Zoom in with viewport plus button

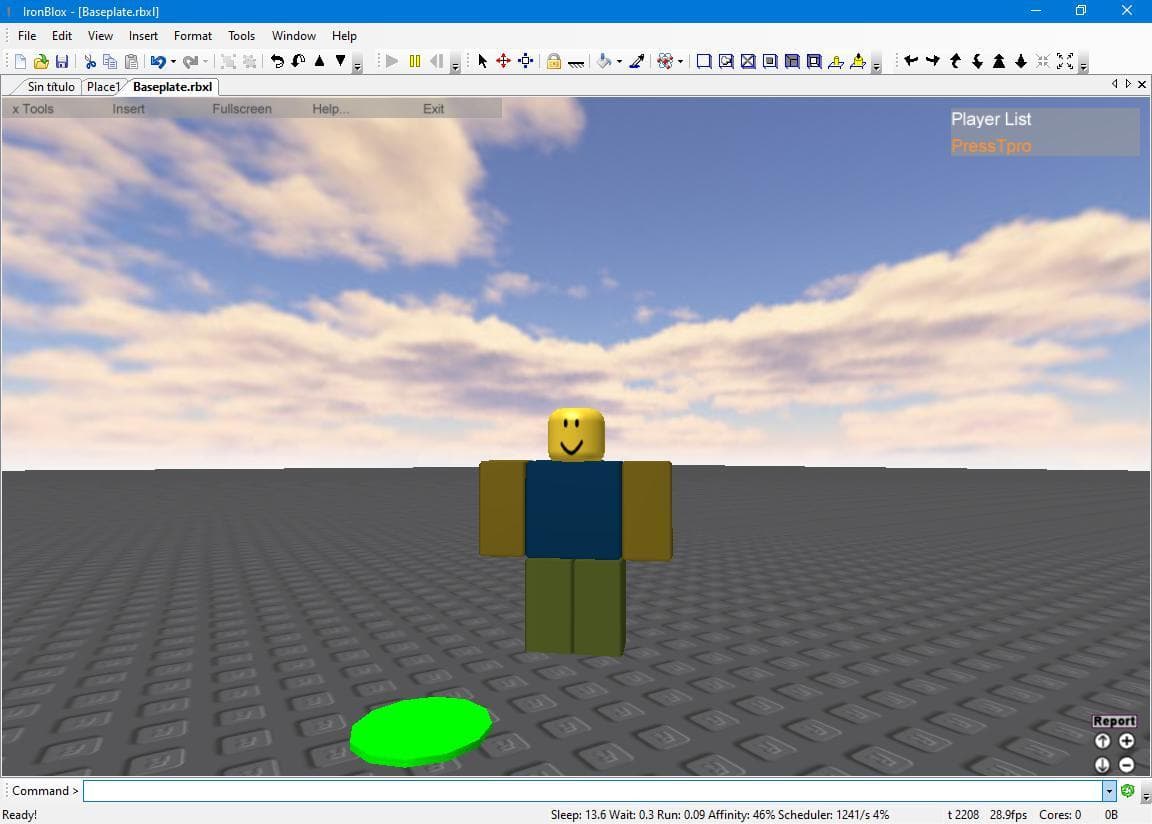pos(1126,741)
